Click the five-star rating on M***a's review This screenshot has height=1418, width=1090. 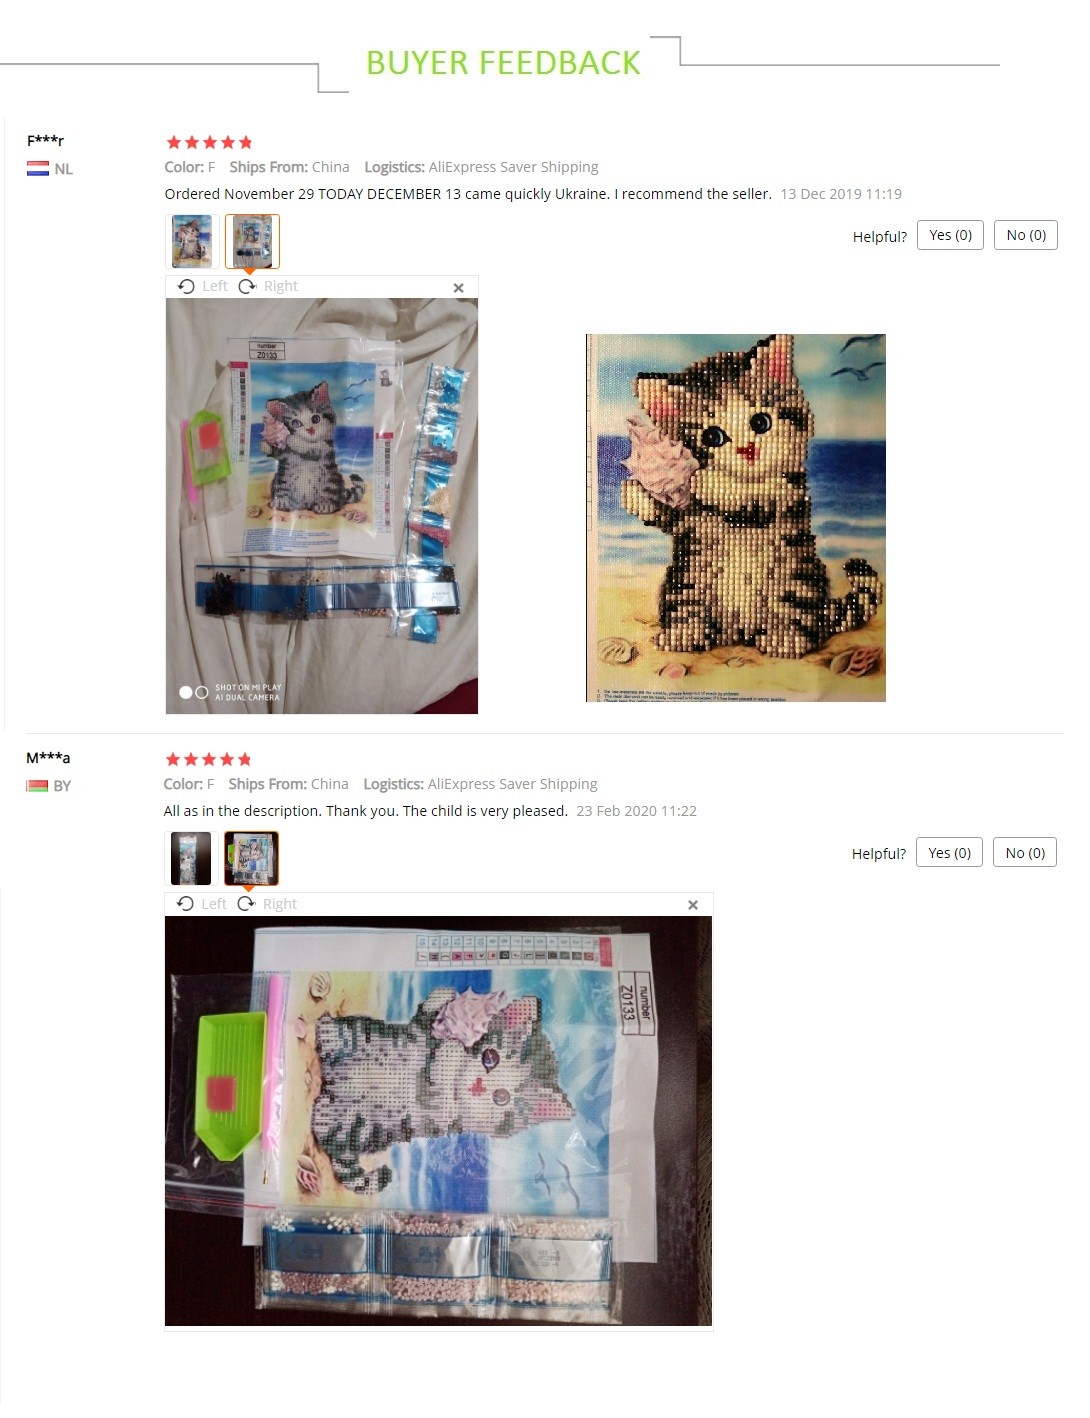point(208,759)
